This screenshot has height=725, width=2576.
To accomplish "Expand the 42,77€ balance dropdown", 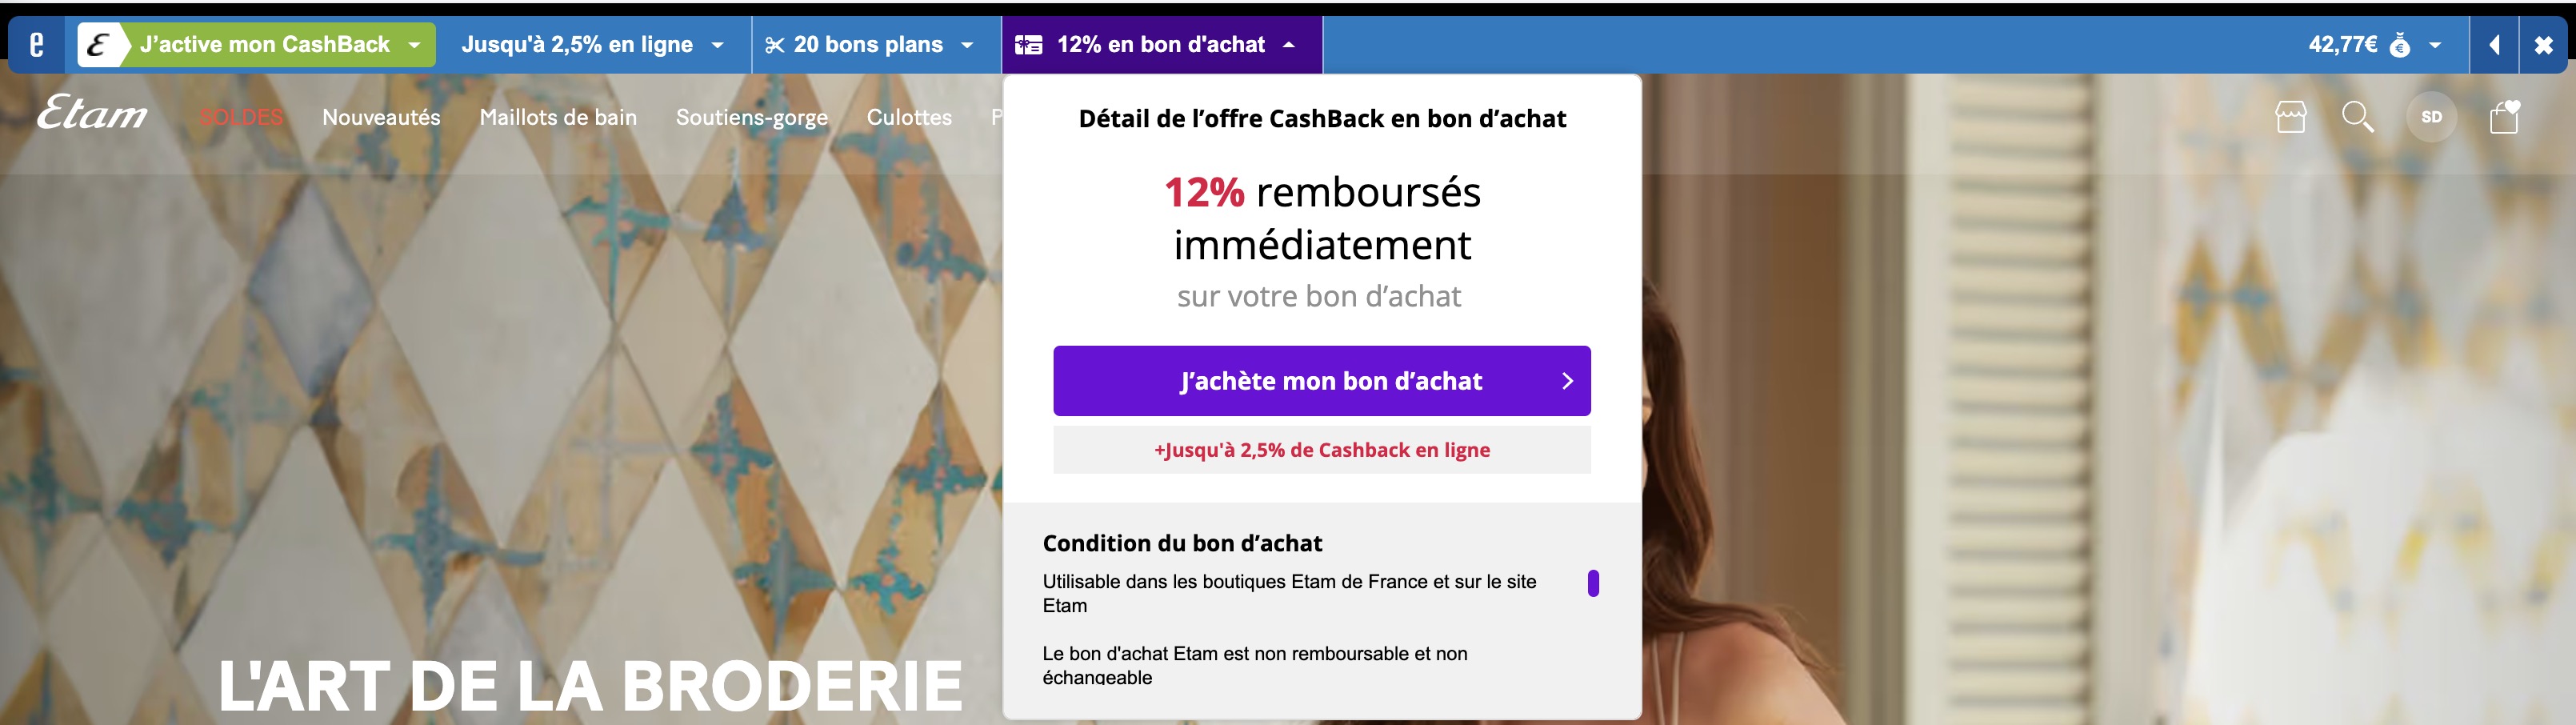I will click(x=2435, y=45).
